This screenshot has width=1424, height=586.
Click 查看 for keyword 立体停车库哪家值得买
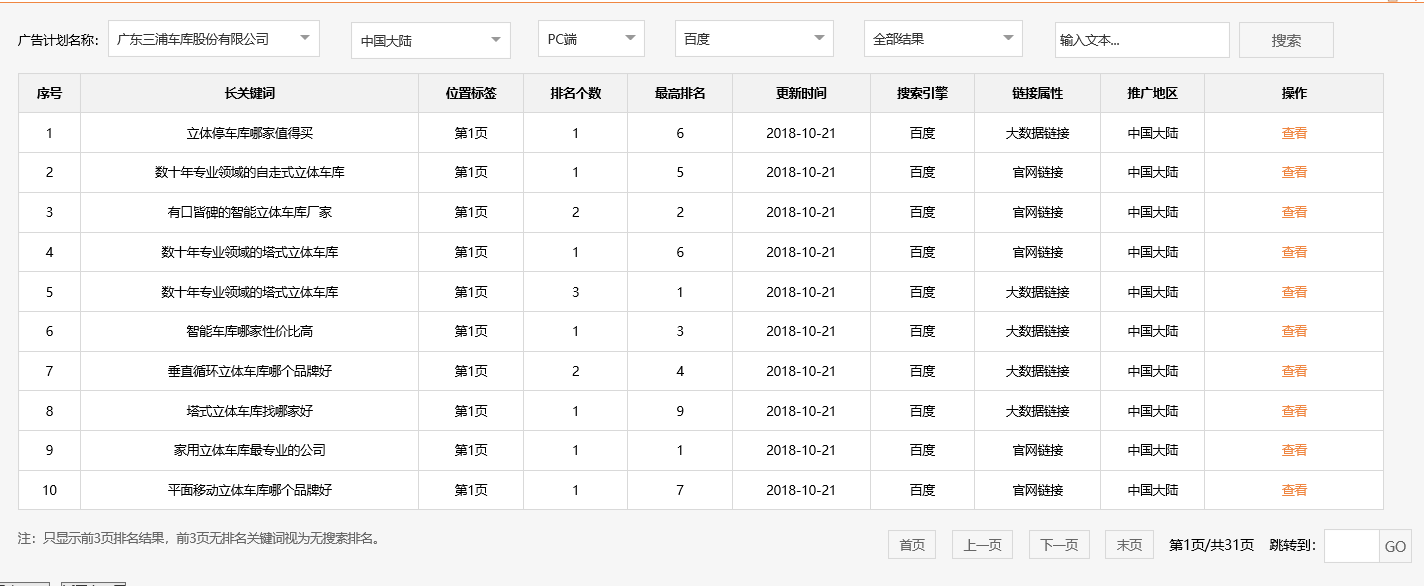[x=1293, y=132]
